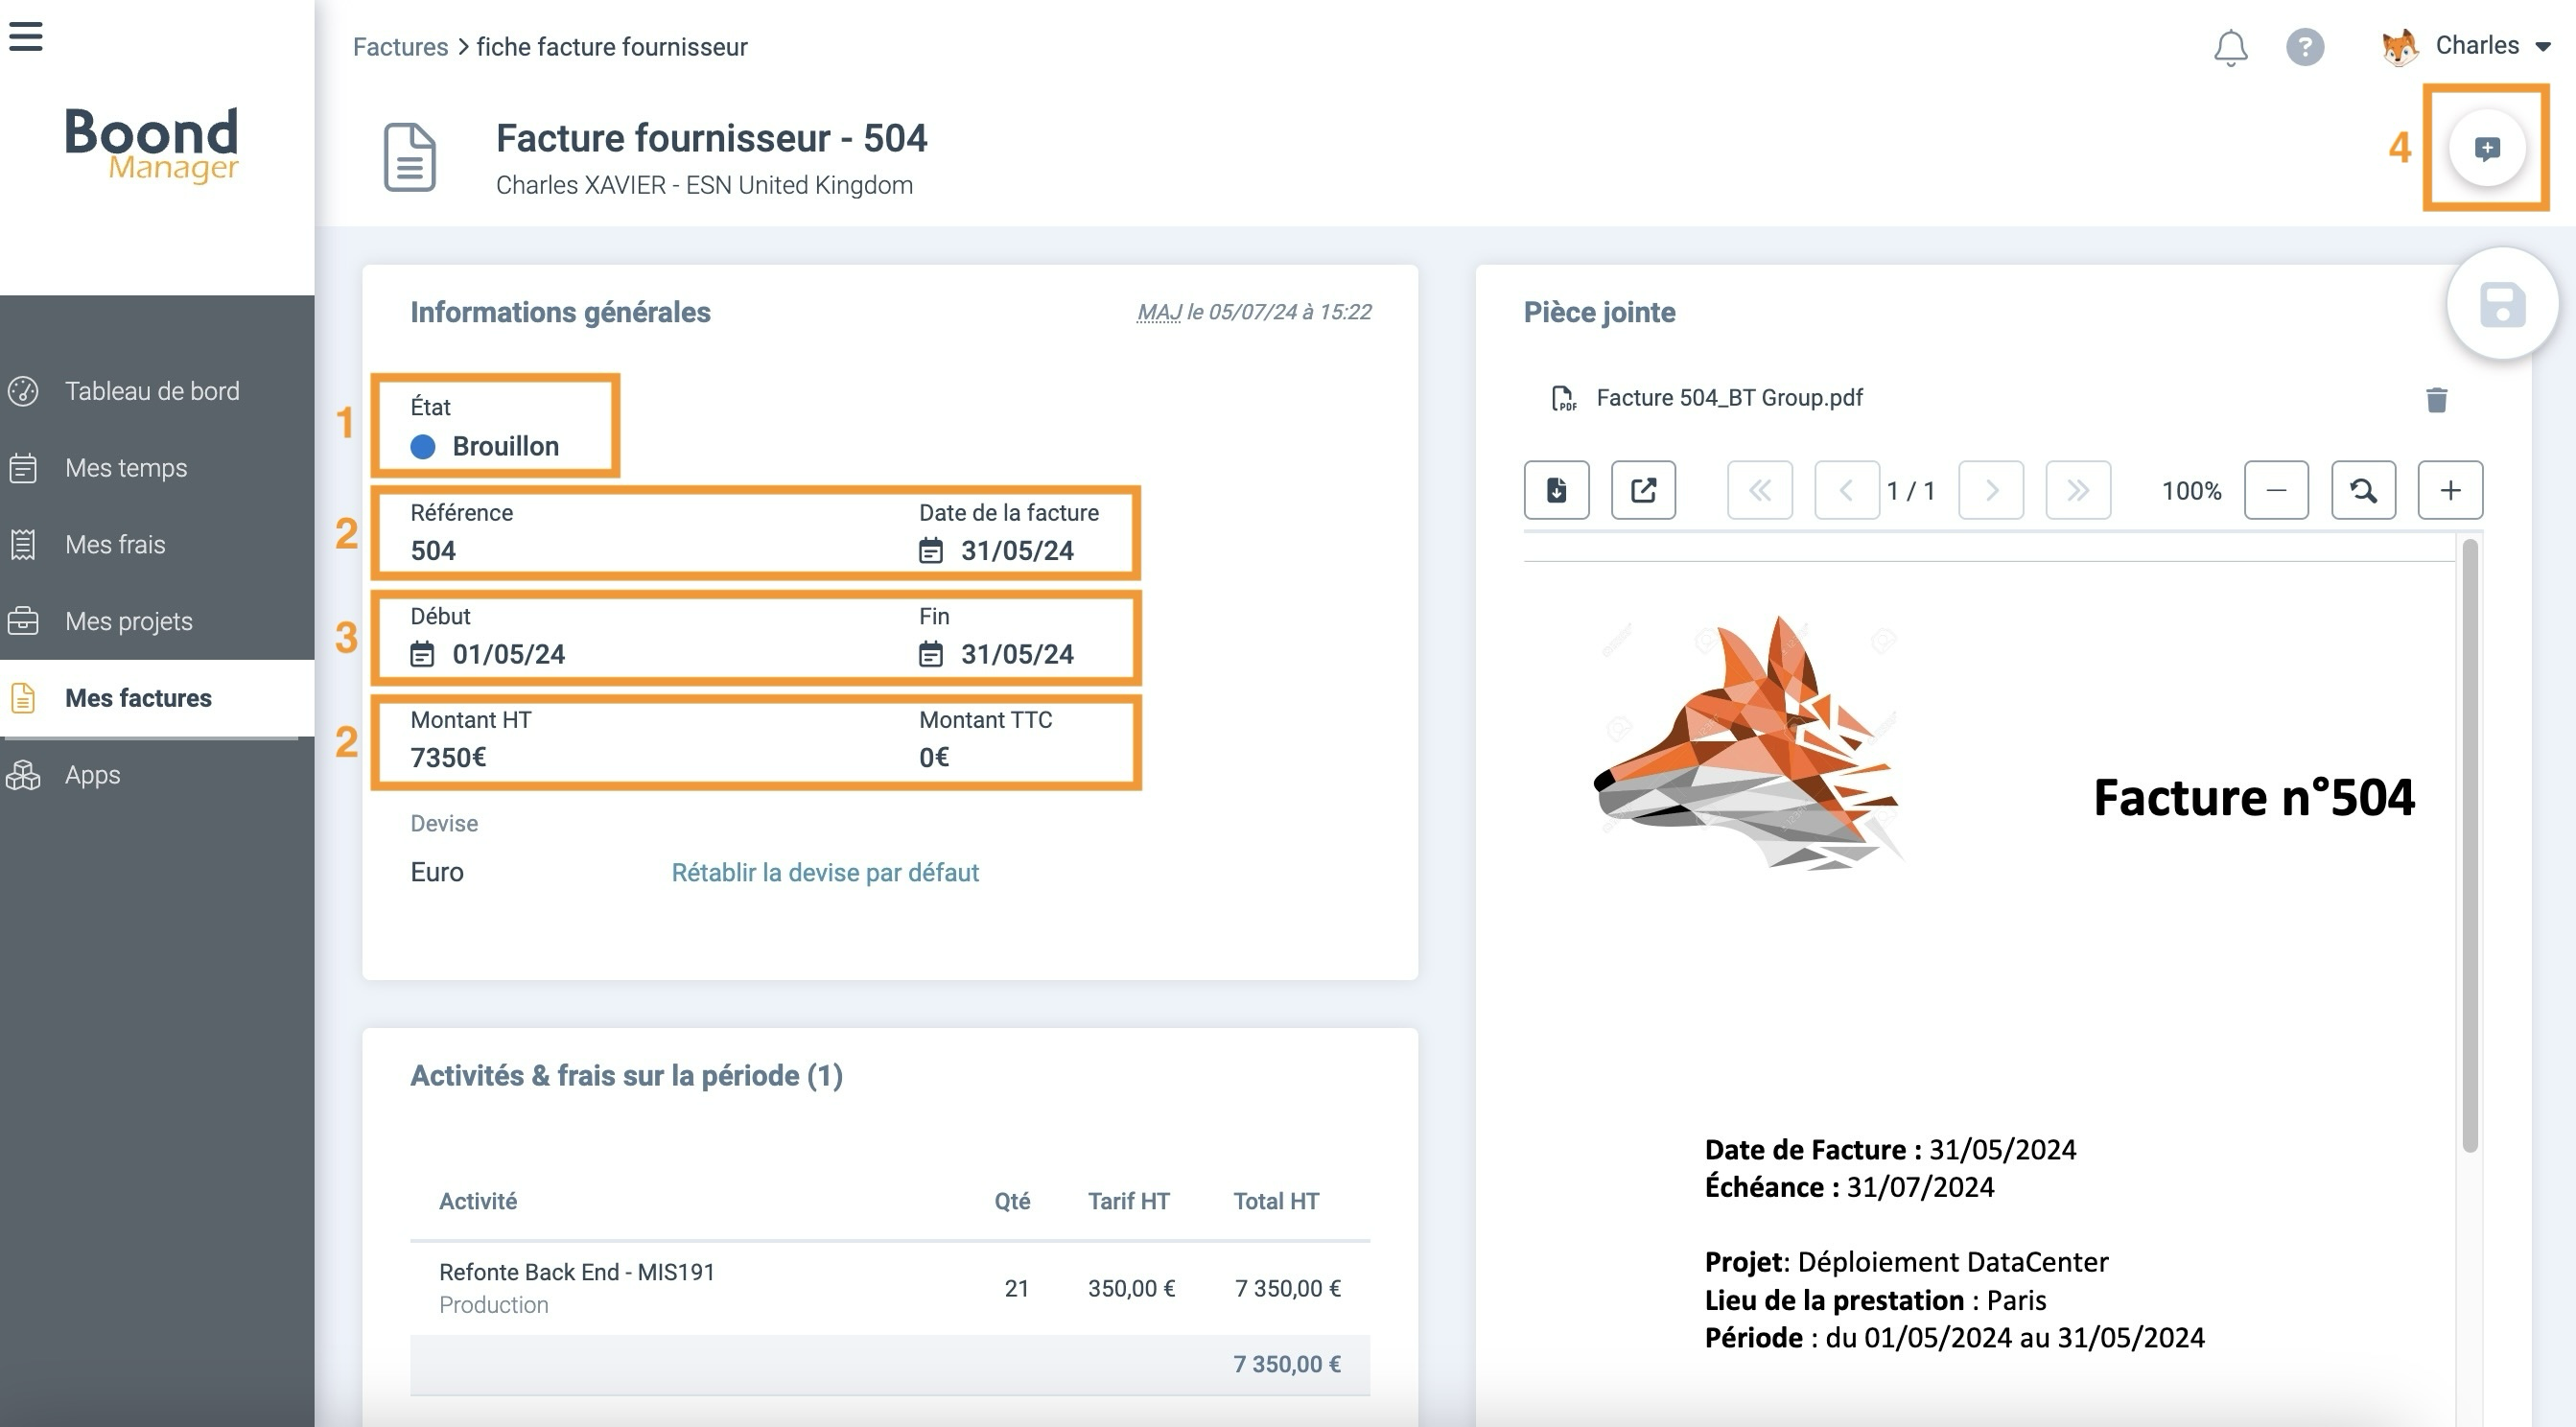The height and width of the screenshot is (1427, 2576).
Task: Jump to the last PDF page
Action: (x=2077, y=490)
